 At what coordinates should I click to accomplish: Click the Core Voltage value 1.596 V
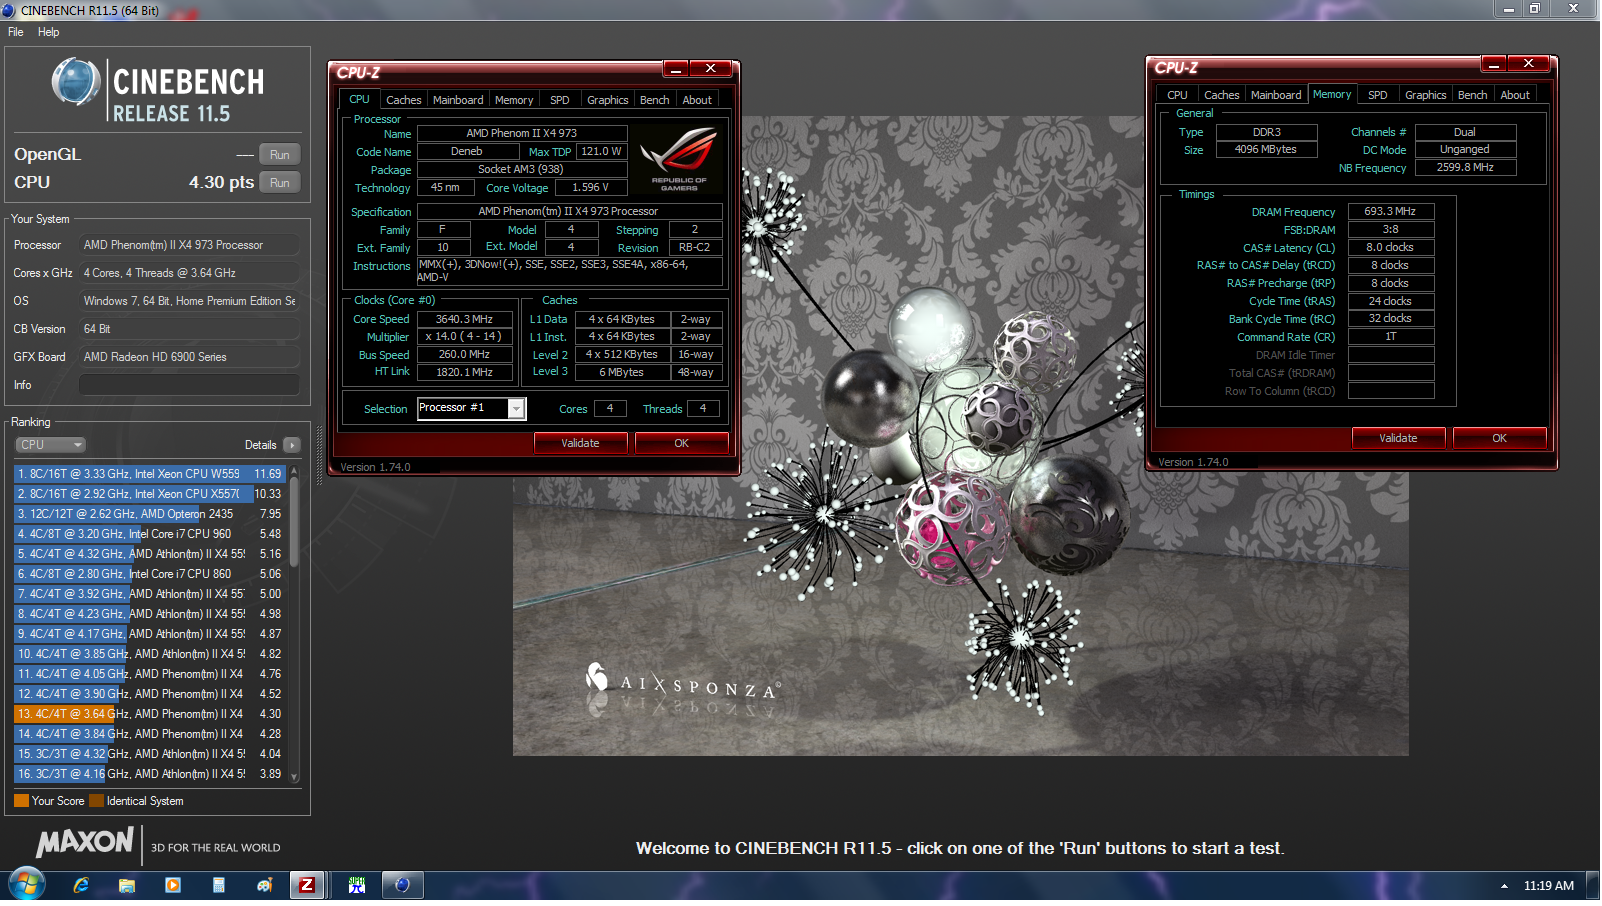[x=590, y=187]
